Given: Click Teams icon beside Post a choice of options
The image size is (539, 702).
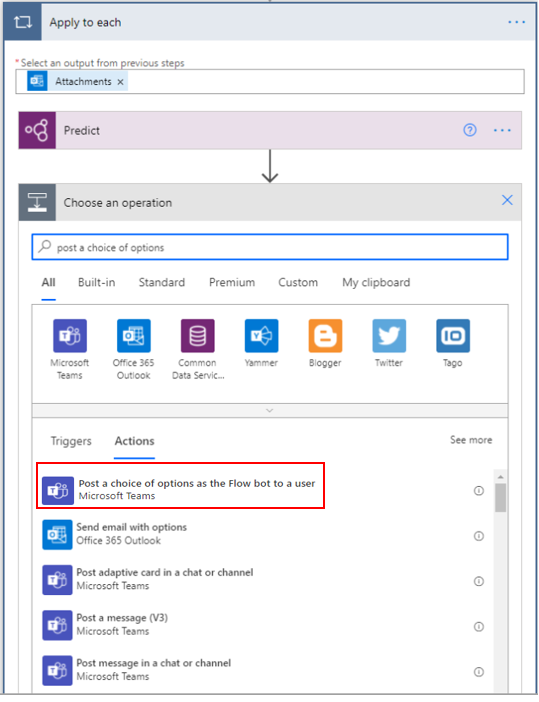Looking at the screenshot, I should (58, 490).
